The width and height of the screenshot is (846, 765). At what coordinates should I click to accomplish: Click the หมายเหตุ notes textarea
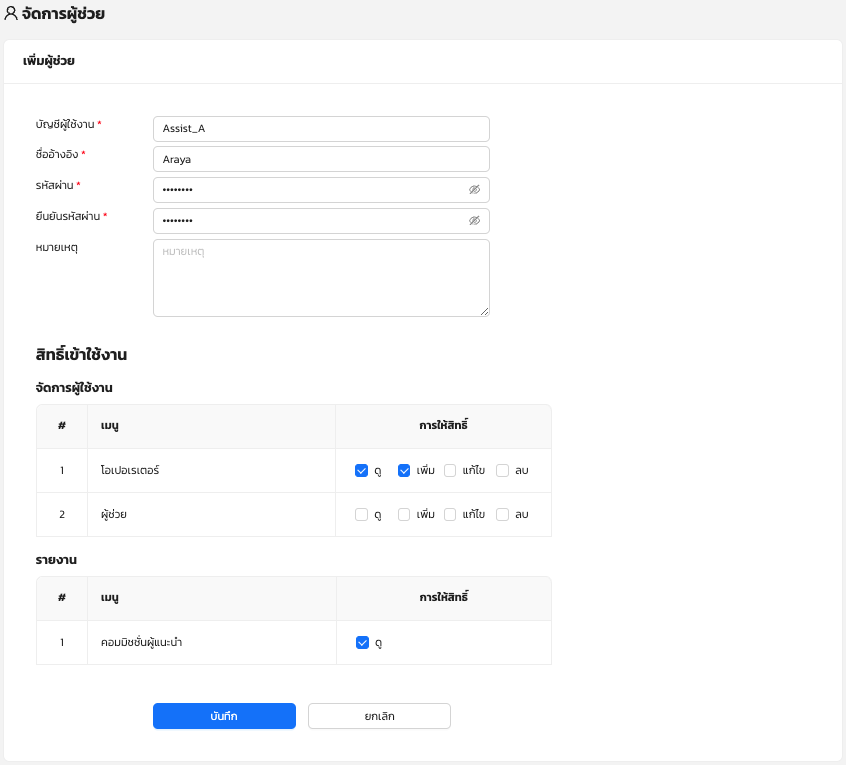coord(320,278)
